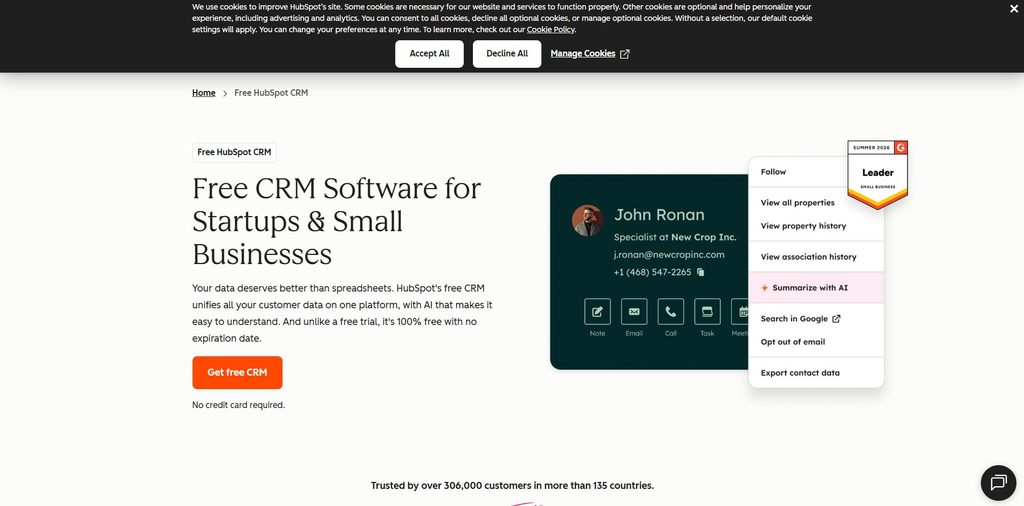Select View association history
Screen dimensions: 1024x506
point(808,257)
